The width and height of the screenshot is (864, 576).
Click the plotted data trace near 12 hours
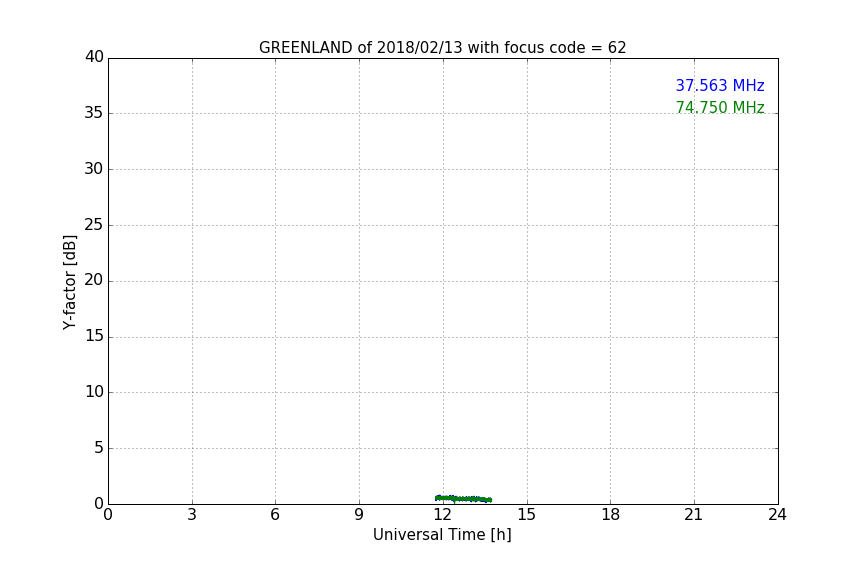(x=463, y=499)
